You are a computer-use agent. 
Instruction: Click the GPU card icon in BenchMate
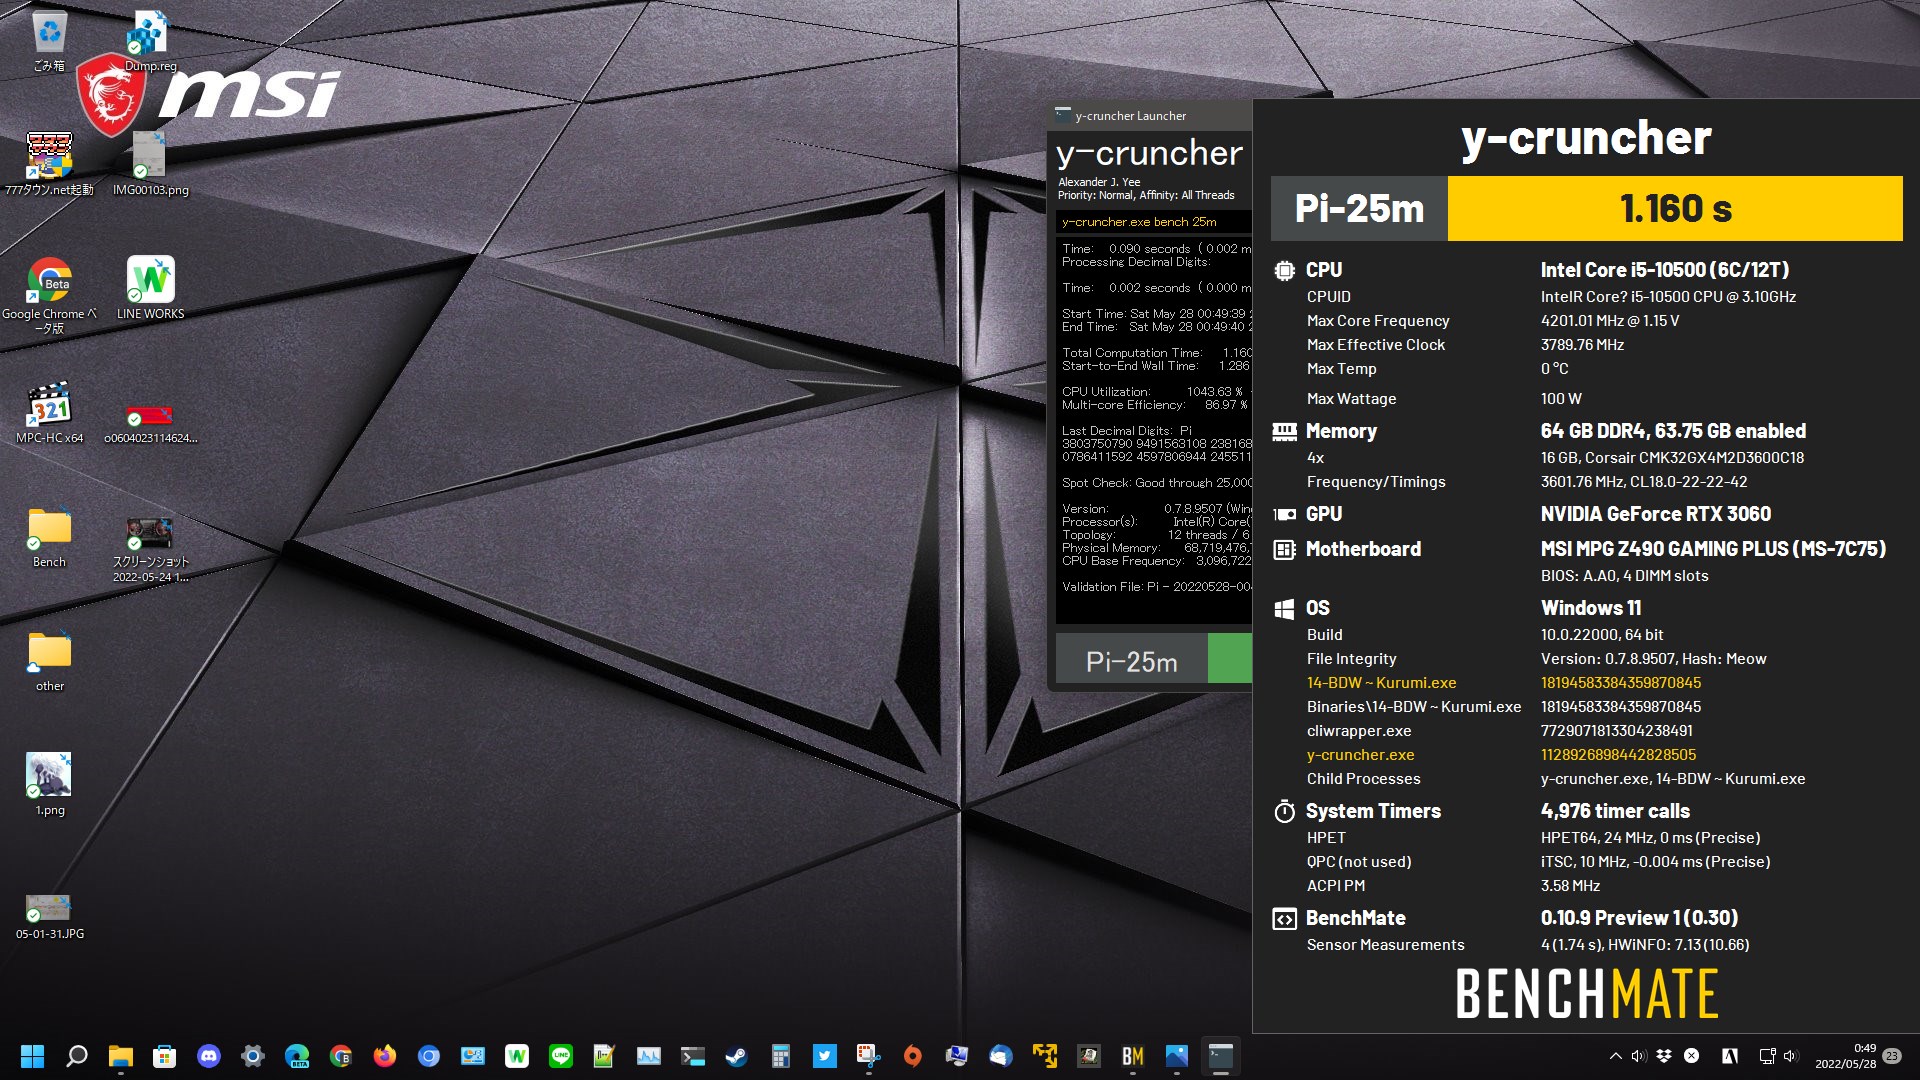[x=1284, y=514]
